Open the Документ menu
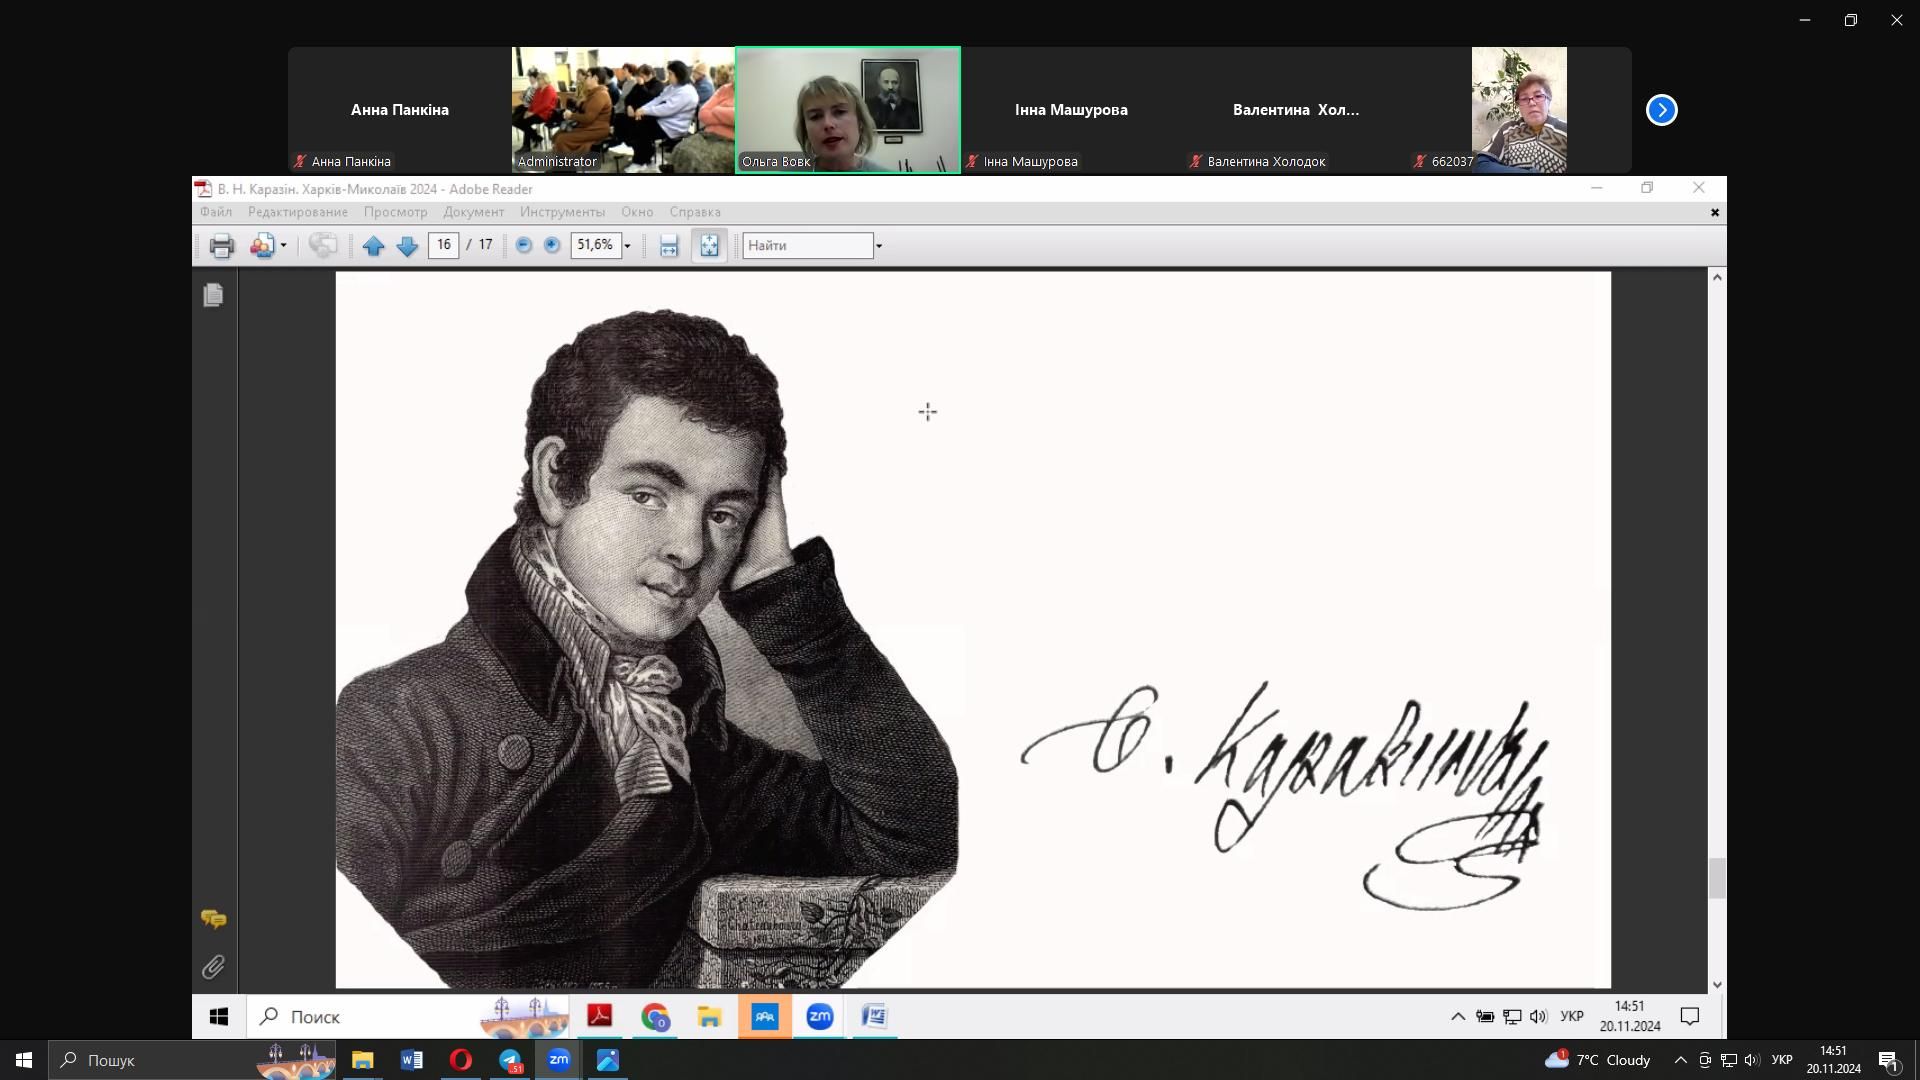 coord(474,212)
